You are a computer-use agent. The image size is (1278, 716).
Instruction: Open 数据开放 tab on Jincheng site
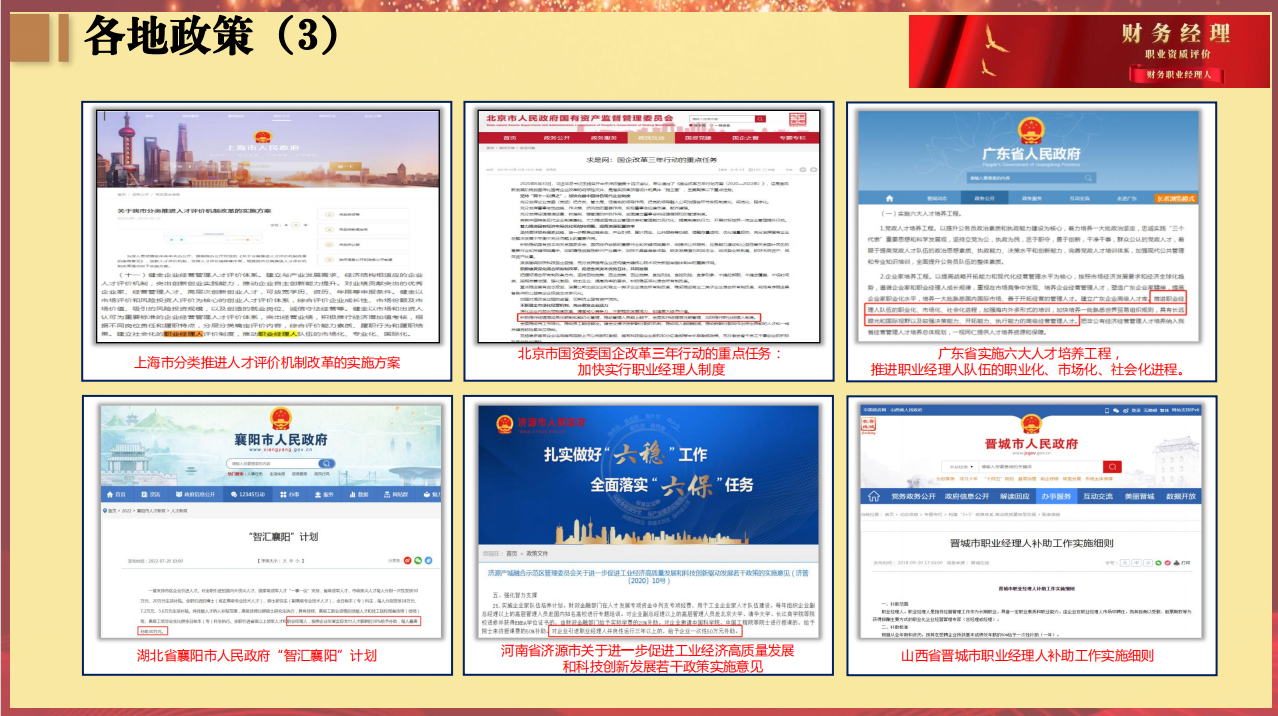click(x=1181, y=497)
